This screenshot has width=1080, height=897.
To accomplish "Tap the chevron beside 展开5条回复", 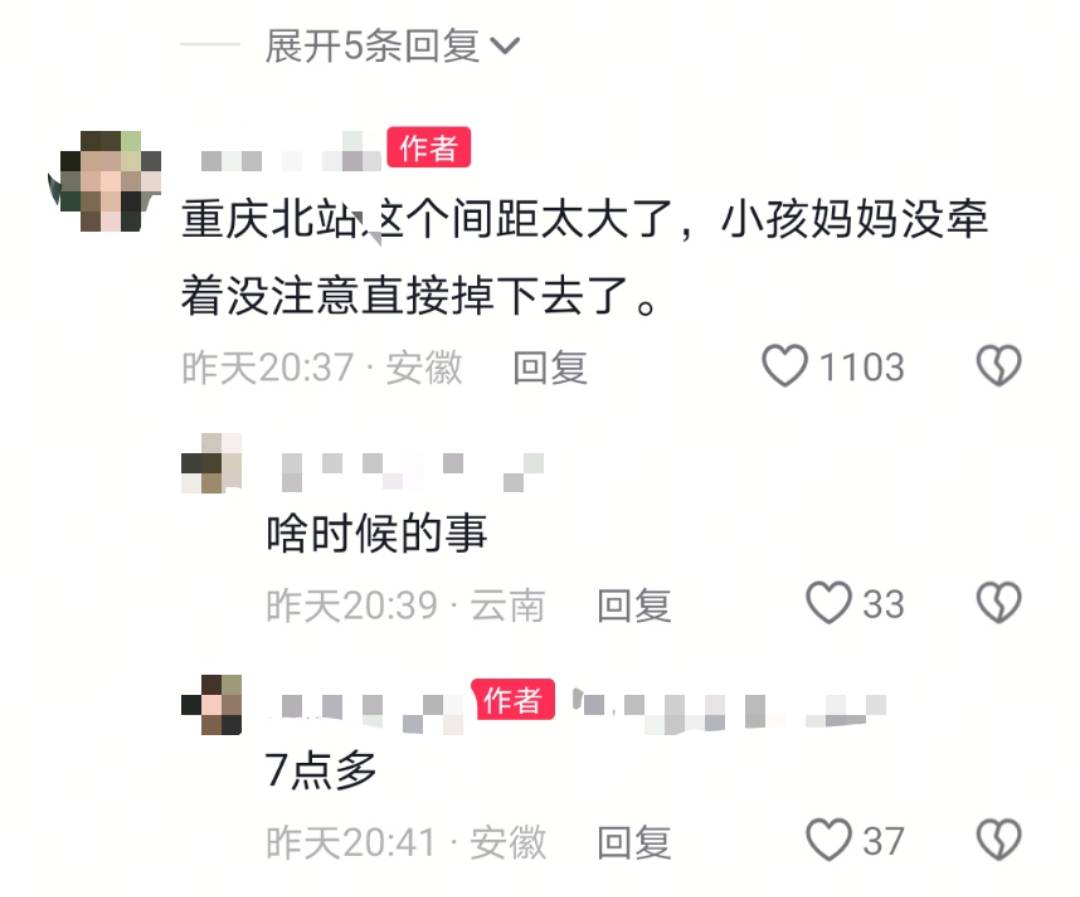I will pos(505,46).
